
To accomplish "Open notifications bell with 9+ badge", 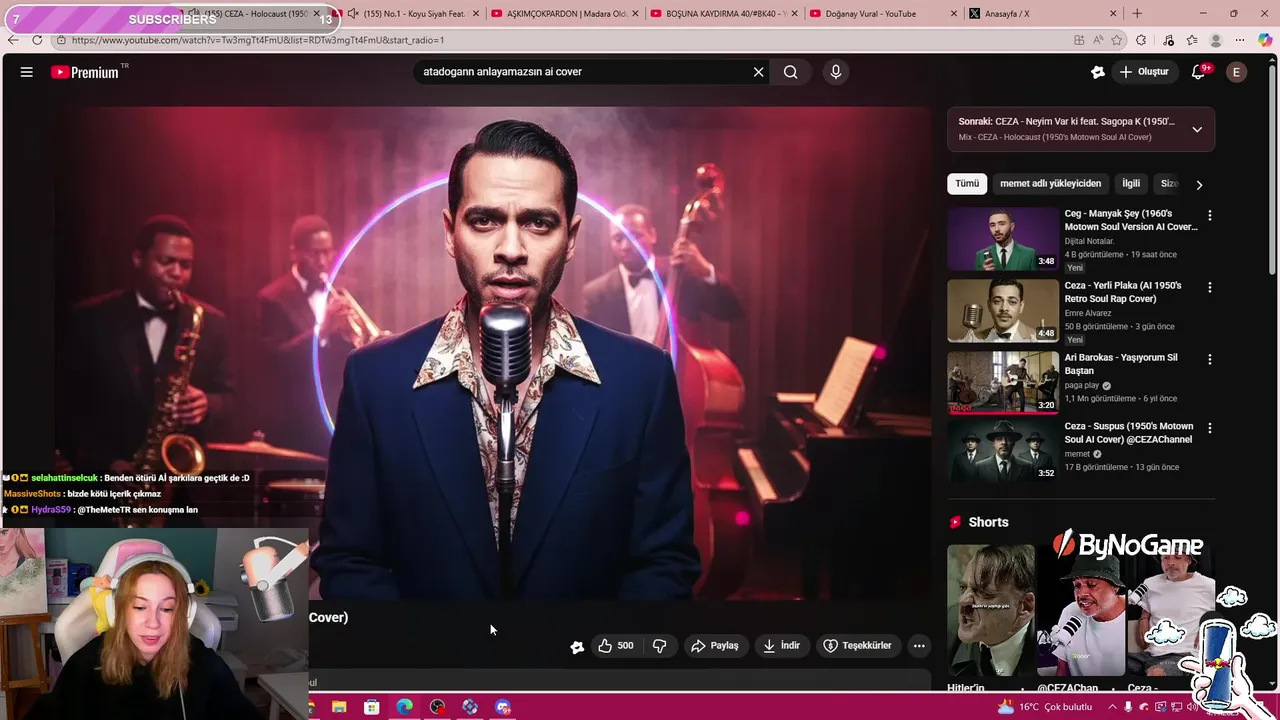I will pos(1199,72).
